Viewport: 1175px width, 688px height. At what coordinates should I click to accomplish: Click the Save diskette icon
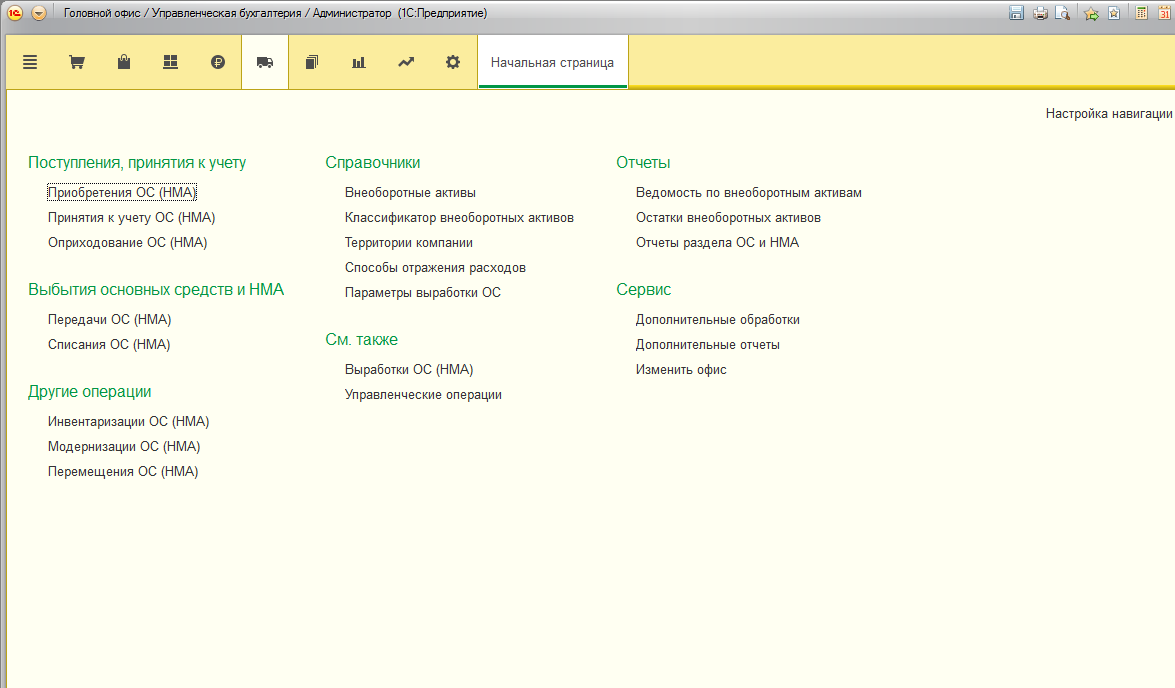[1016, 13]
